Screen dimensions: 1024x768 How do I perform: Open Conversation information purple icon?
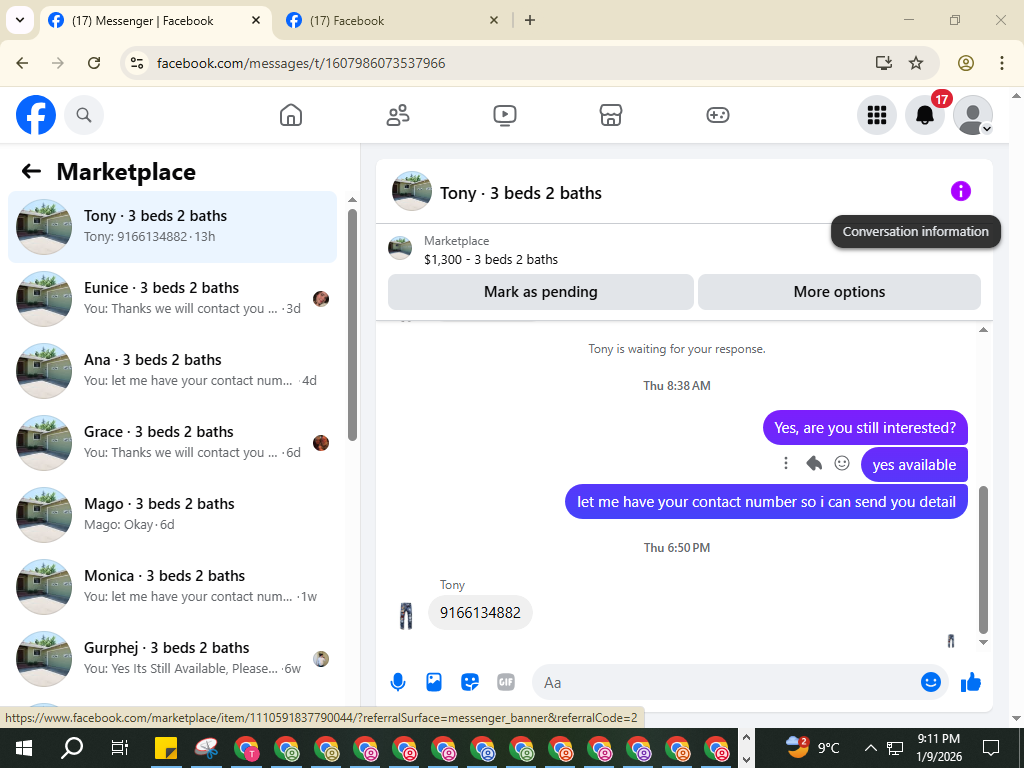click(961, 191)
